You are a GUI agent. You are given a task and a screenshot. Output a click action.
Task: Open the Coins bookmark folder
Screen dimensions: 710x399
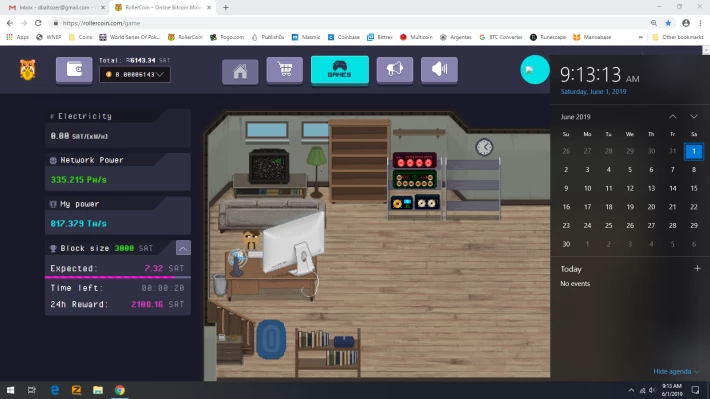point(80,37)
